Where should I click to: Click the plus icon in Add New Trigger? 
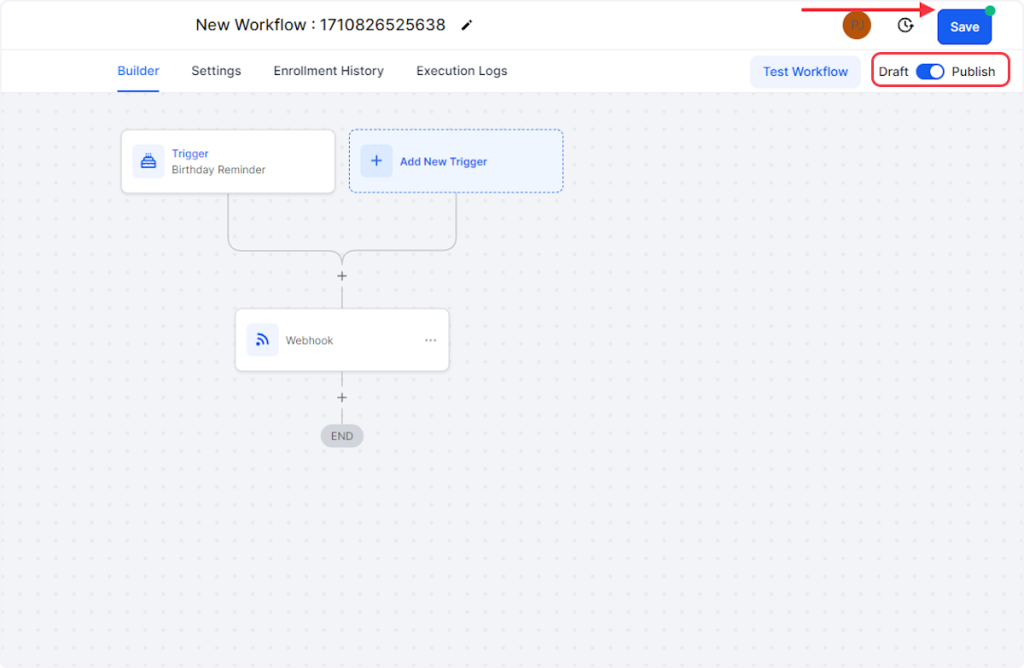tap(376, 161)
